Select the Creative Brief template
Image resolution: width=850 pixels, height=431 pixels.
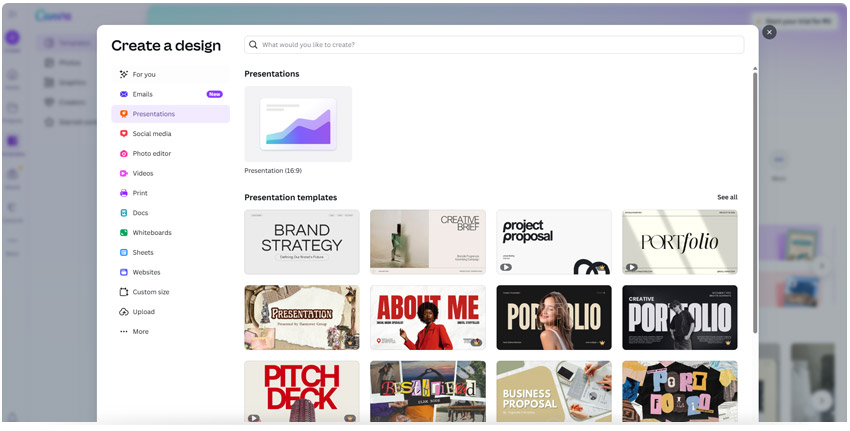tap(428, 242)
